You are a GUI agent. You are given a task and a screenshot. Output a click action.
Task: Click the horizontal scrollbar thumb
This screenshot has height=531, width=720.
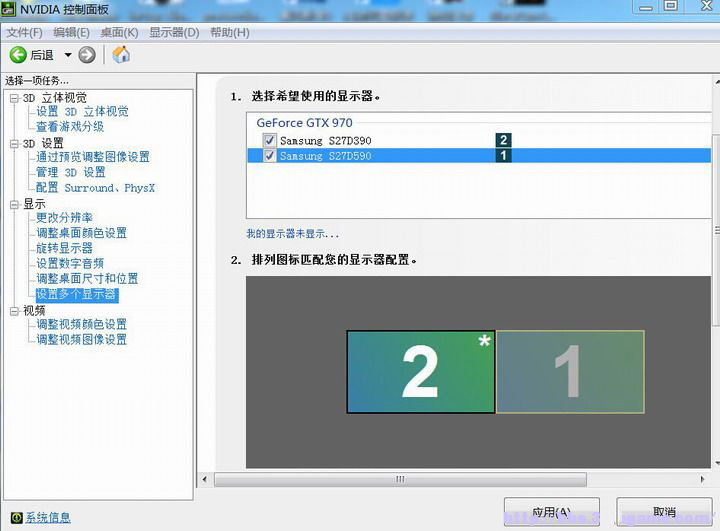[400, 479]
